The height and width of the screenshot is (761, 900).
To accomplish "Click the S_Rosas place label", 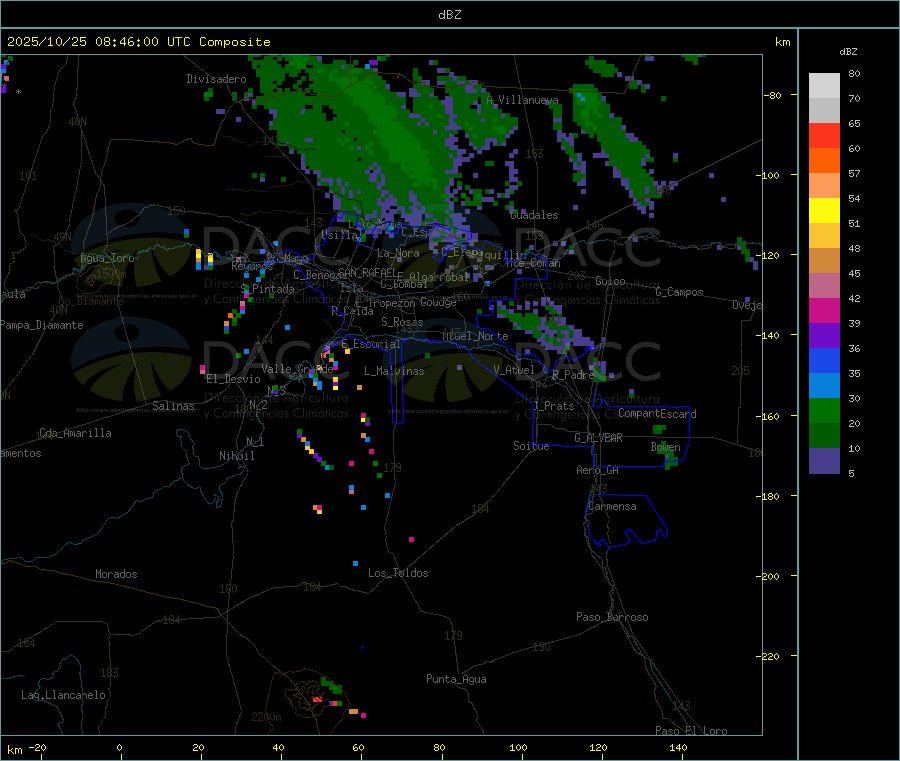I will 402,322.
